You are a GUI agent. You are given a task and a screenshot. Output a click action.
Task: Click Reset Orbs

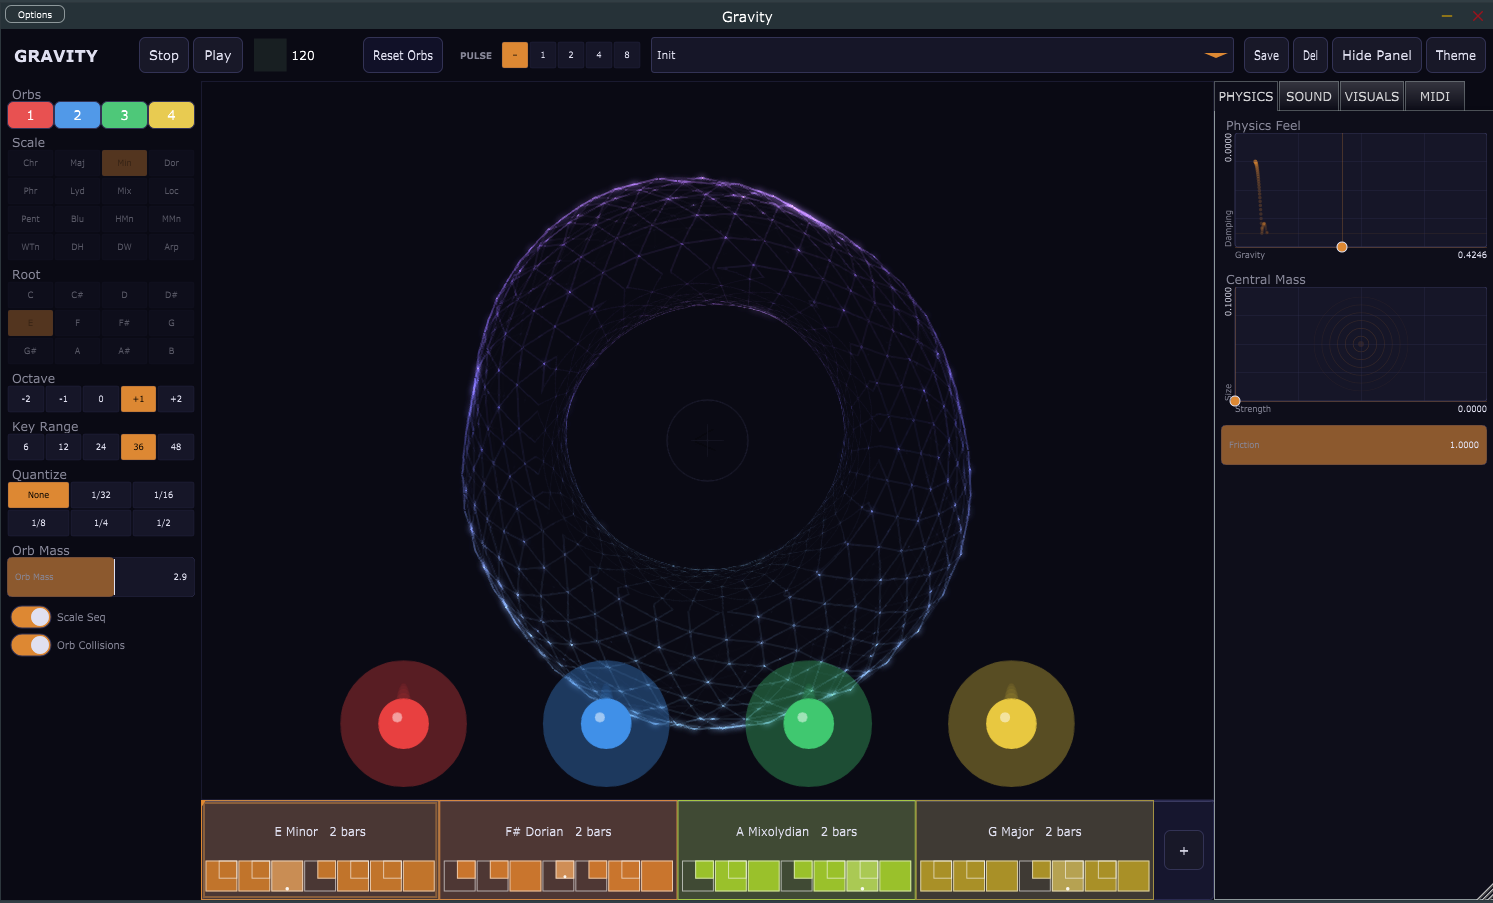coord(402,55)
